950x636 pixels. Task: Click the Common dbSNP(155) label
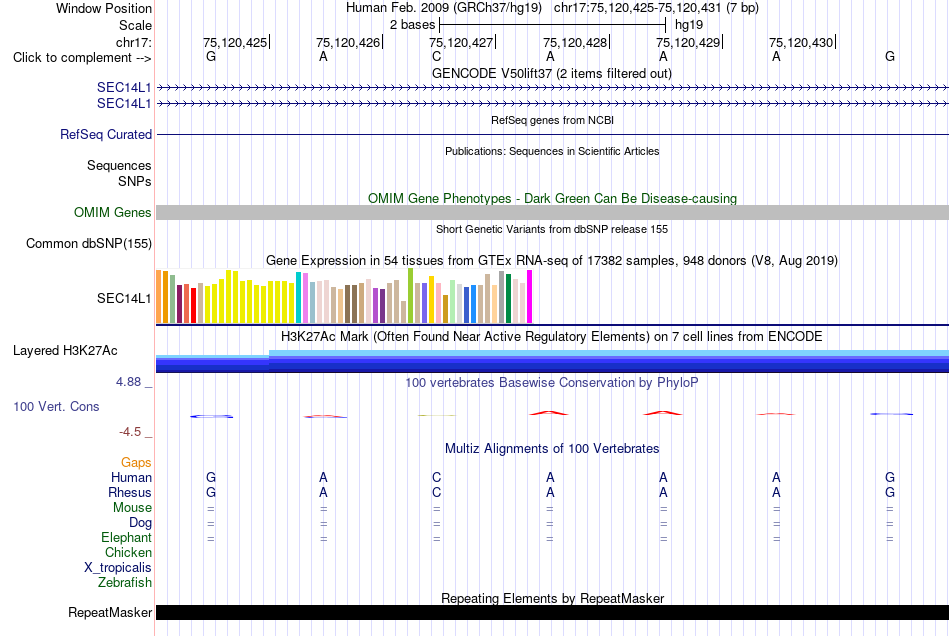pos(88,243)
